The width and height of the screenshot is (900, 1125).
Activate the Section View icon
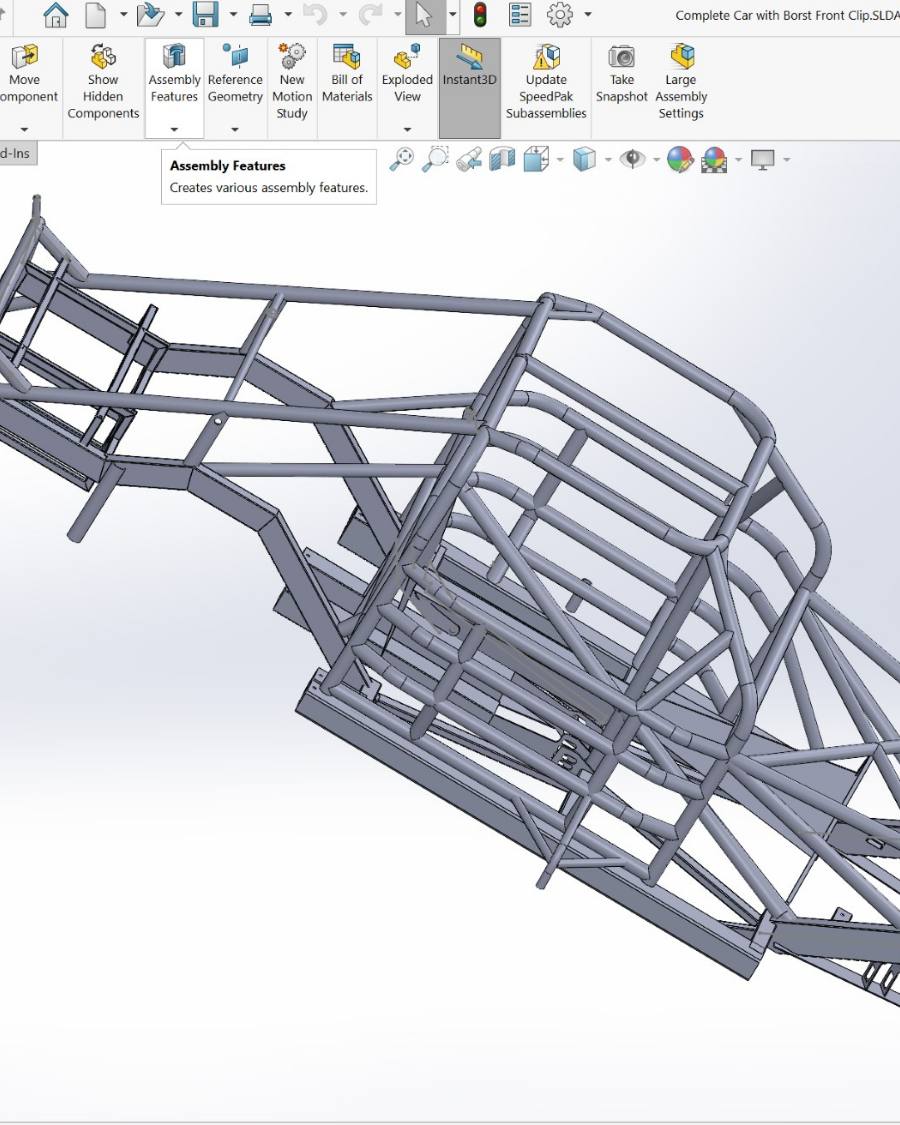pyautogui.click(x=502, y=159)
